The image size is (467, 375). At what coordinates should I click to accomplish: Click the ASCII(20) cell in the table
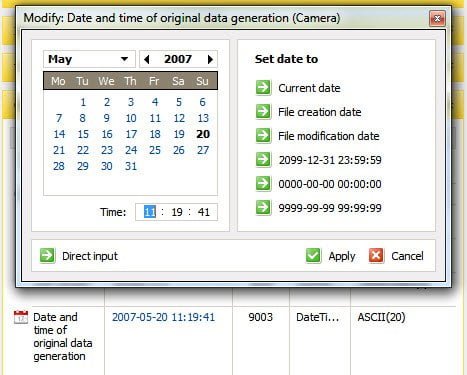coord(381,317)
